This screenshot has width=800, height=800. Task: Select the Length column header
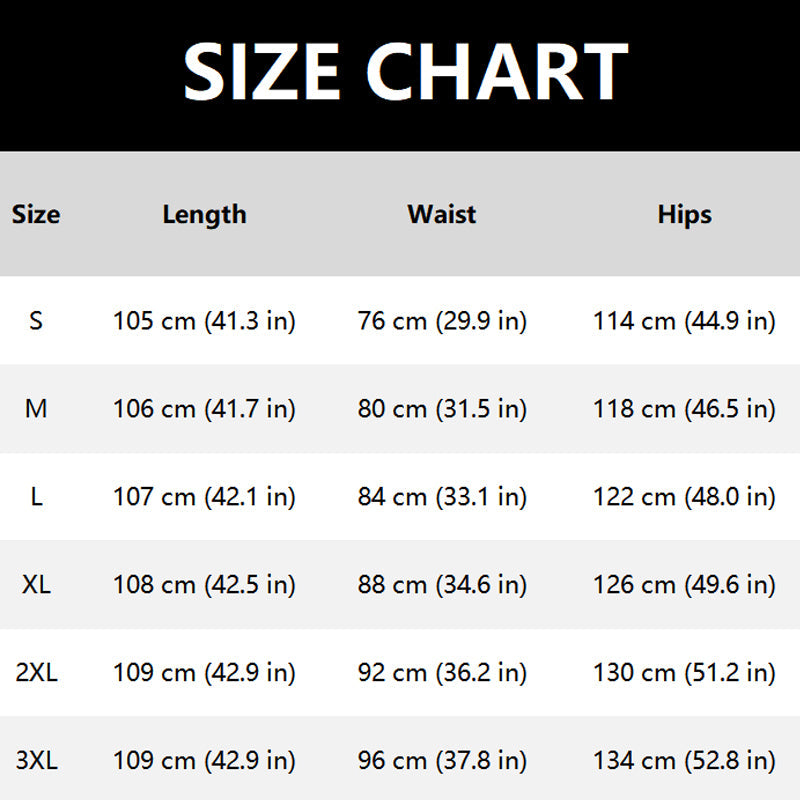tap(204, 214)
